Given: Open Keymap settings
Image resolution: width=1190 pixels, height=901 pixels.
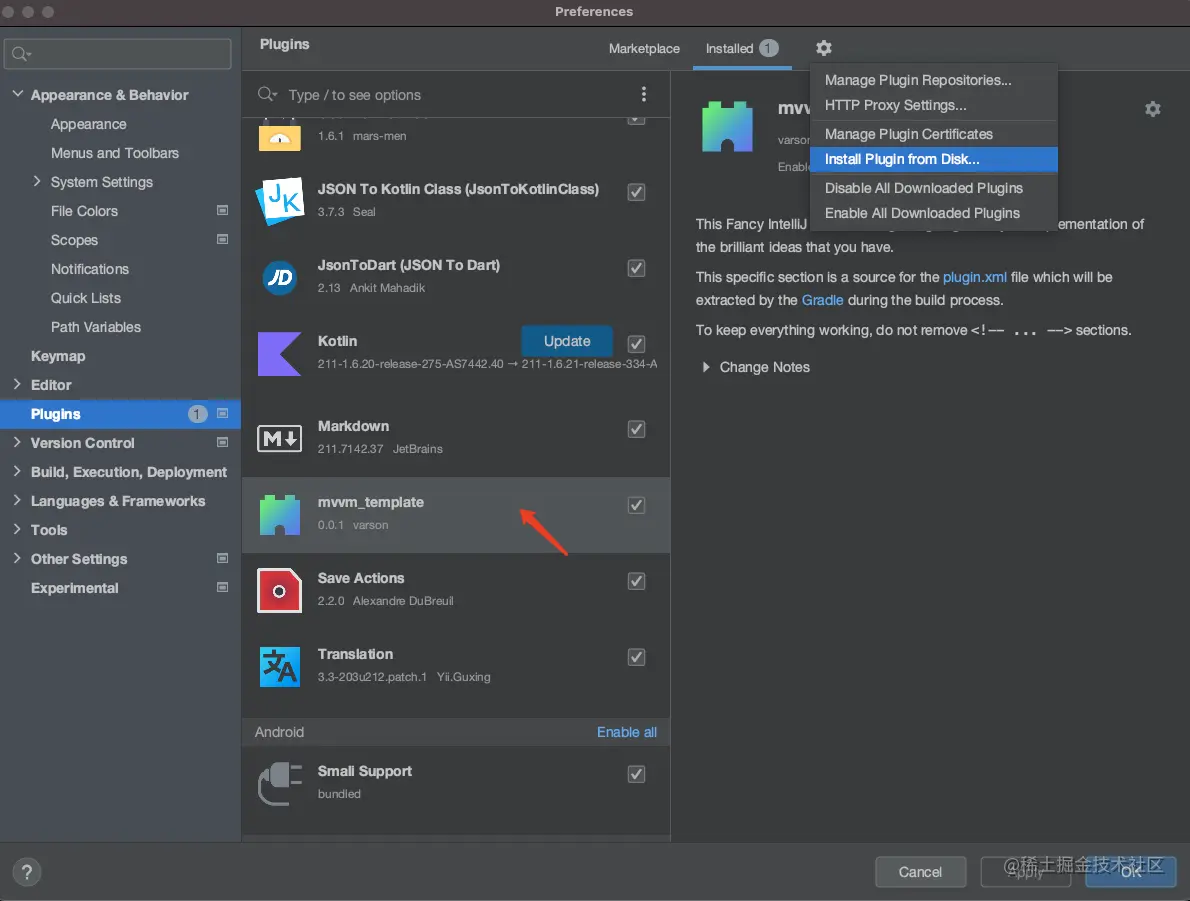Looking at the screenshot, I should pos(58,356).
